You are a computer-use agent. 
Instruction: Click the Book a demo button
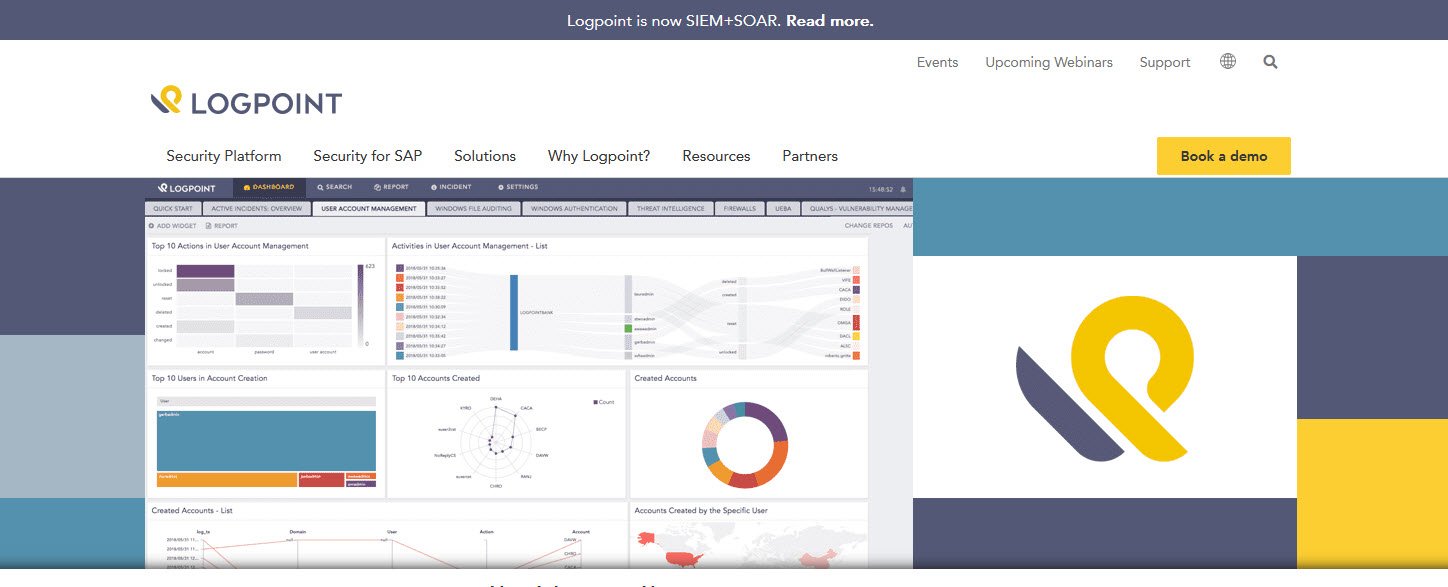click(x=1224, y=156)
